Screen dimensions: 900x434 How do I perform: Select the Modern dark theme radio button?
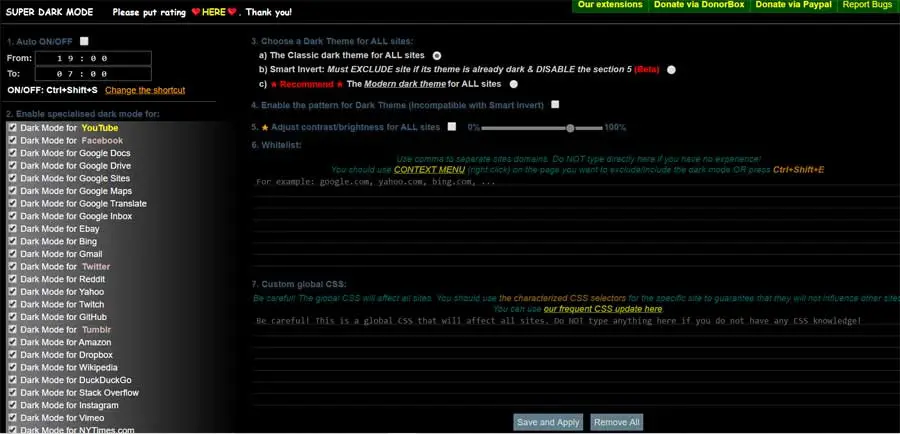coord(514,84)
